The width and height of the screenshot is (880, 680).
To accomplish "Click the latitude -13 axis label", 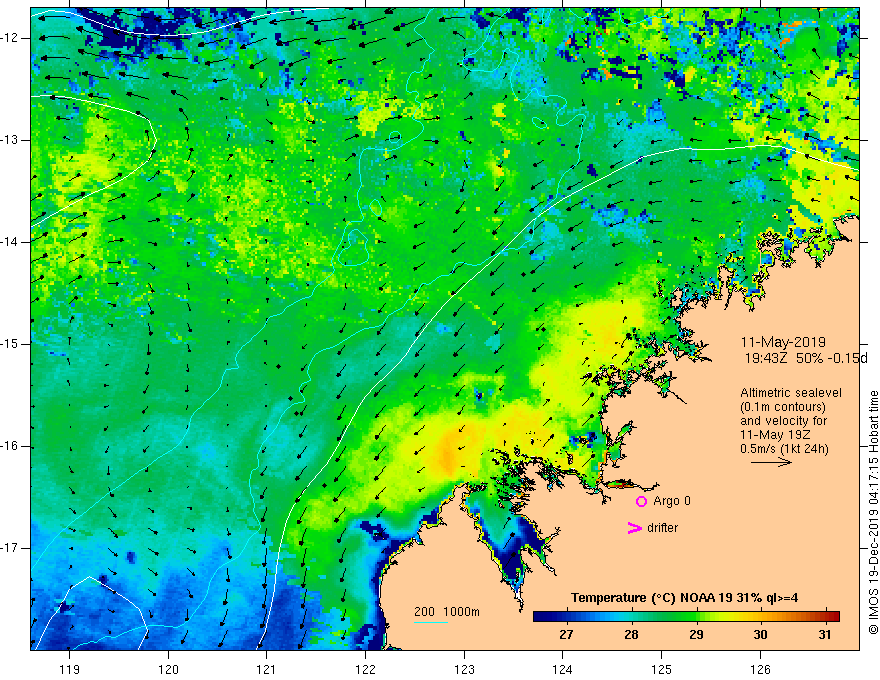I will tap(10, 140).
